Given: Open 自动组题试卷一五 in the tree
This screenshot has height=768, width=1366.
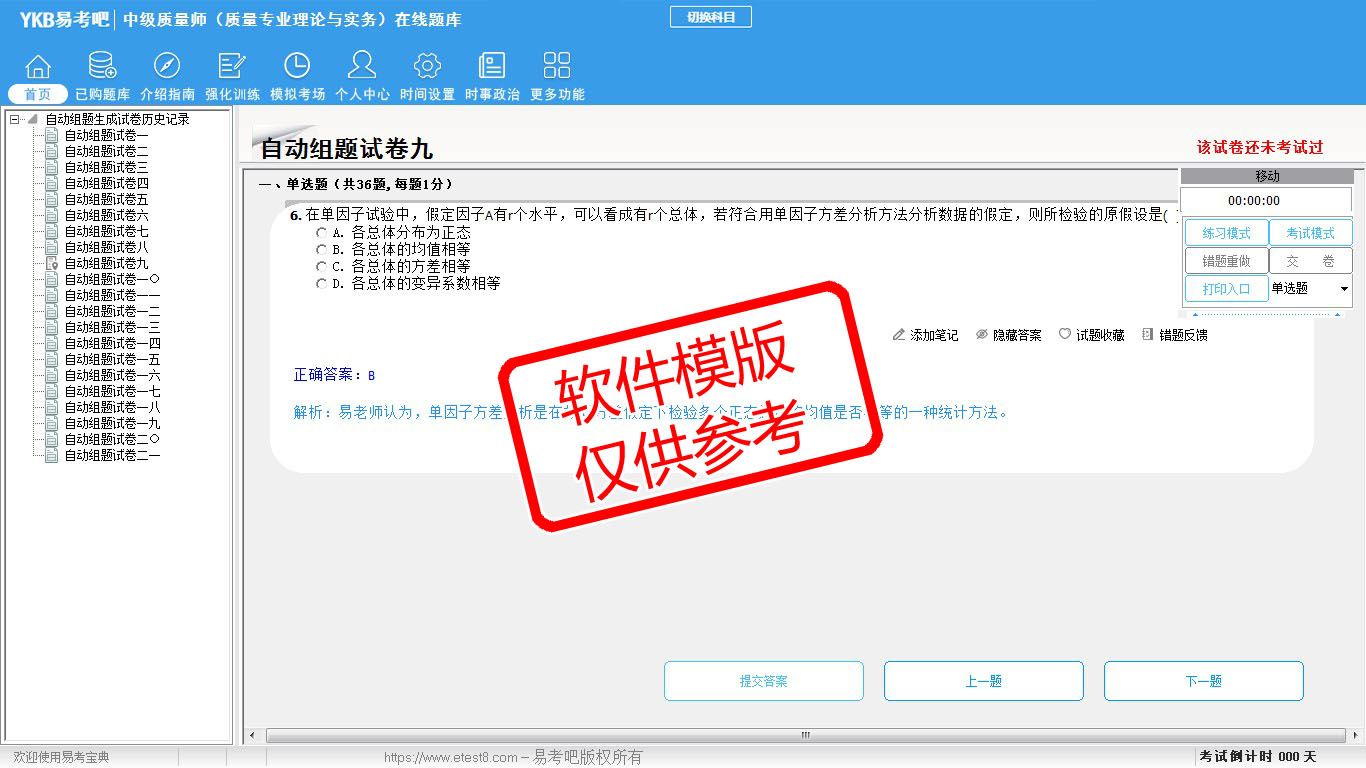Looking at the screenshot, I should click(112, 359).
